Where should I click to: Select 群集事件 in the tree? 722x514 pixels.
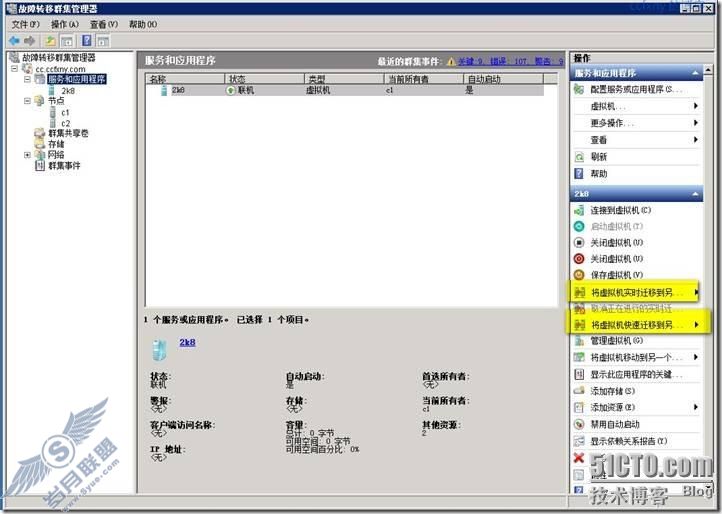coord(64,165)
